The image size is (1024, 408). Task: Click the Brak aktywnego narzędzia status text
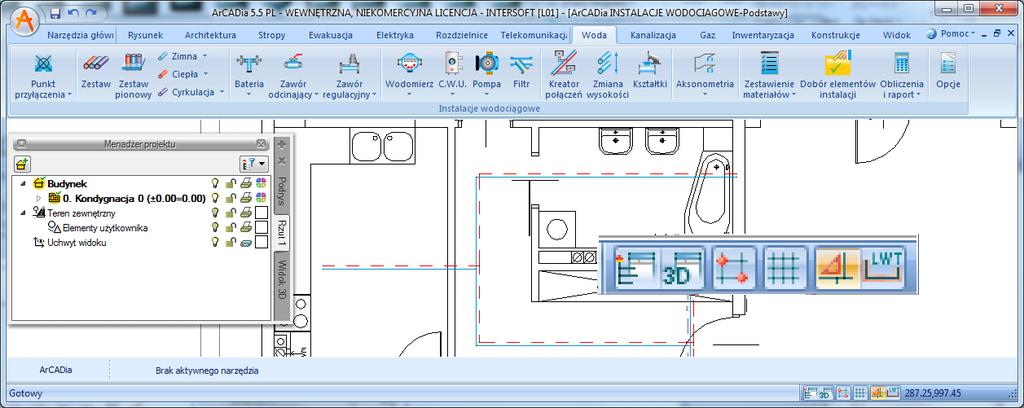coord(207,370)
